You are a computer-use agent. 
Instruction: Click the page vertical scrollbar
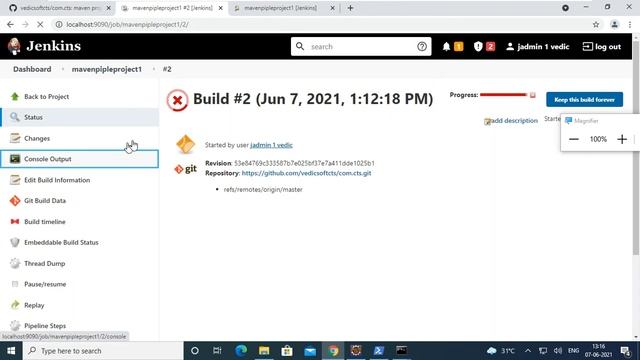636,147
